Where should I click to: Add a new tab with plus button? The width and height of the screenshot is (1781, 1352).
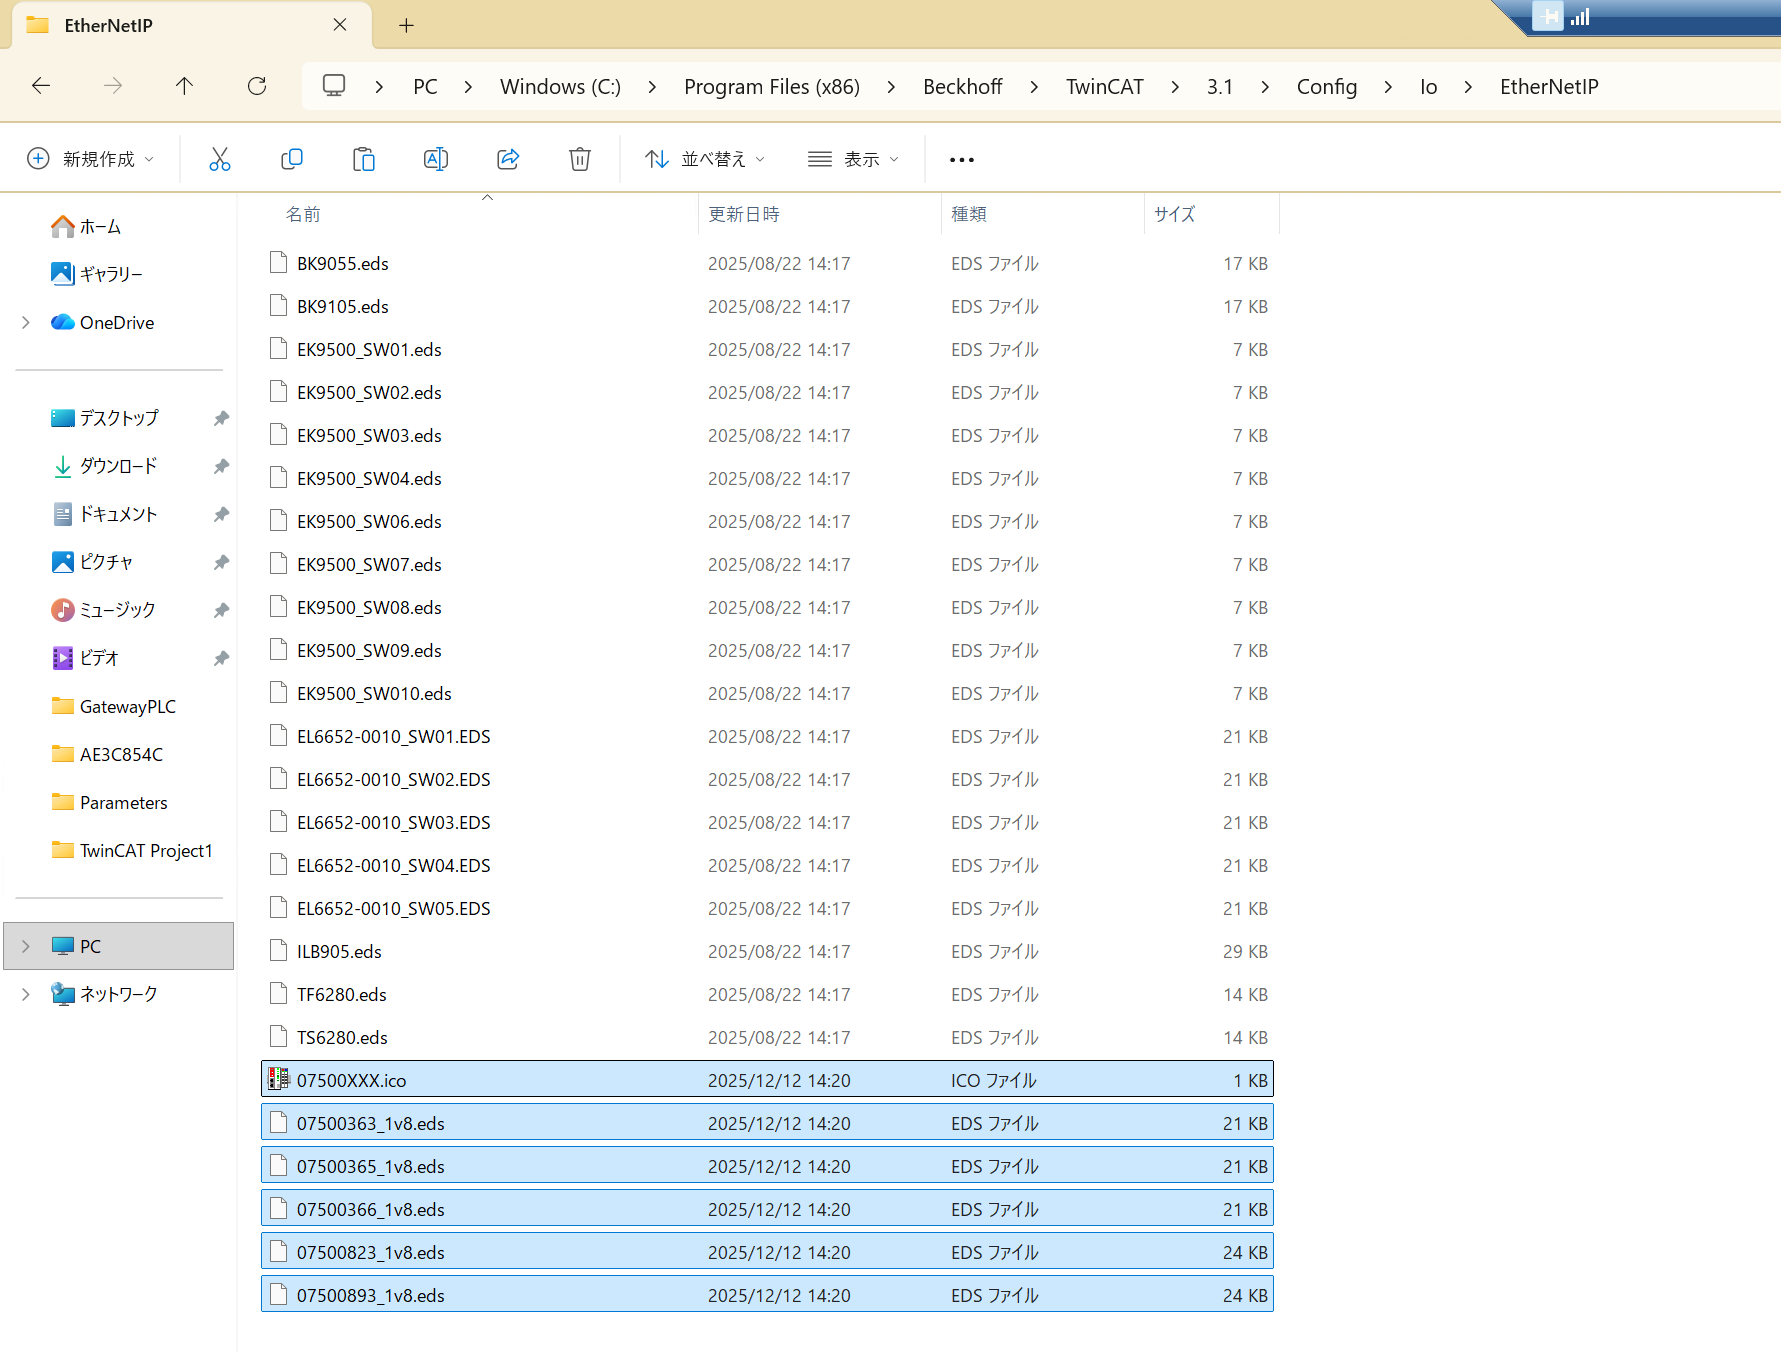[x=406, y=26]
